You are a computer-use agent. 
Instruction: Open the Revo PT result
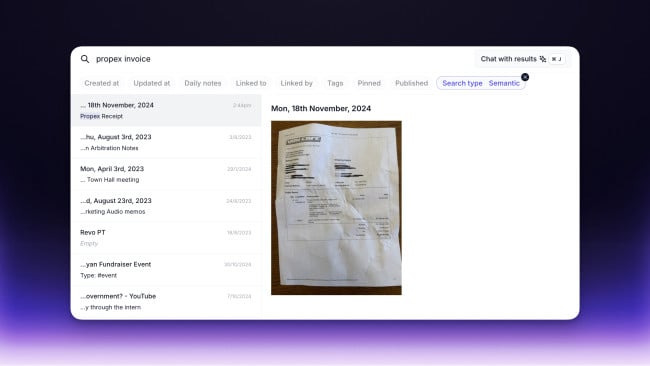(x=166, y=238)
